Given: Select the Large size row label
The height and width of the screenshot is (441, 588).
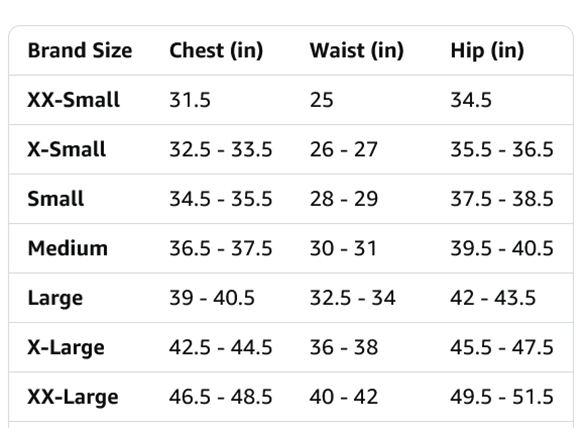Looking at the screenshot, I should (x=55, y=298).
